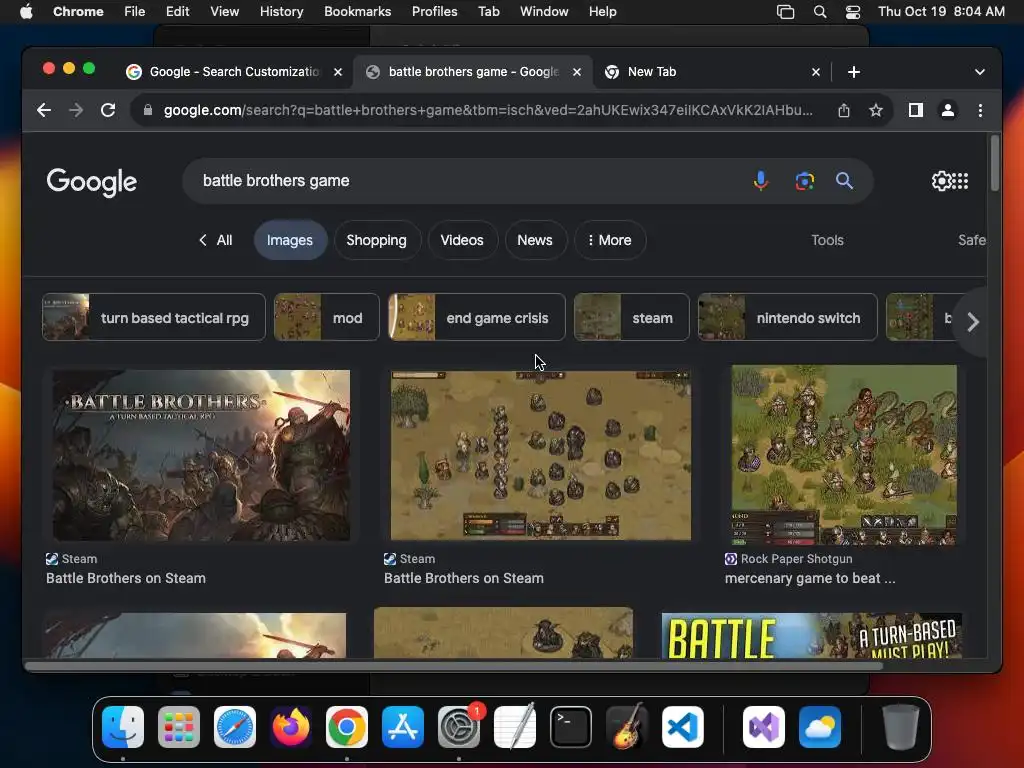Click the voice search microphone icon
The width and height of the screenshot is (1024, 768).
point(760,181)
